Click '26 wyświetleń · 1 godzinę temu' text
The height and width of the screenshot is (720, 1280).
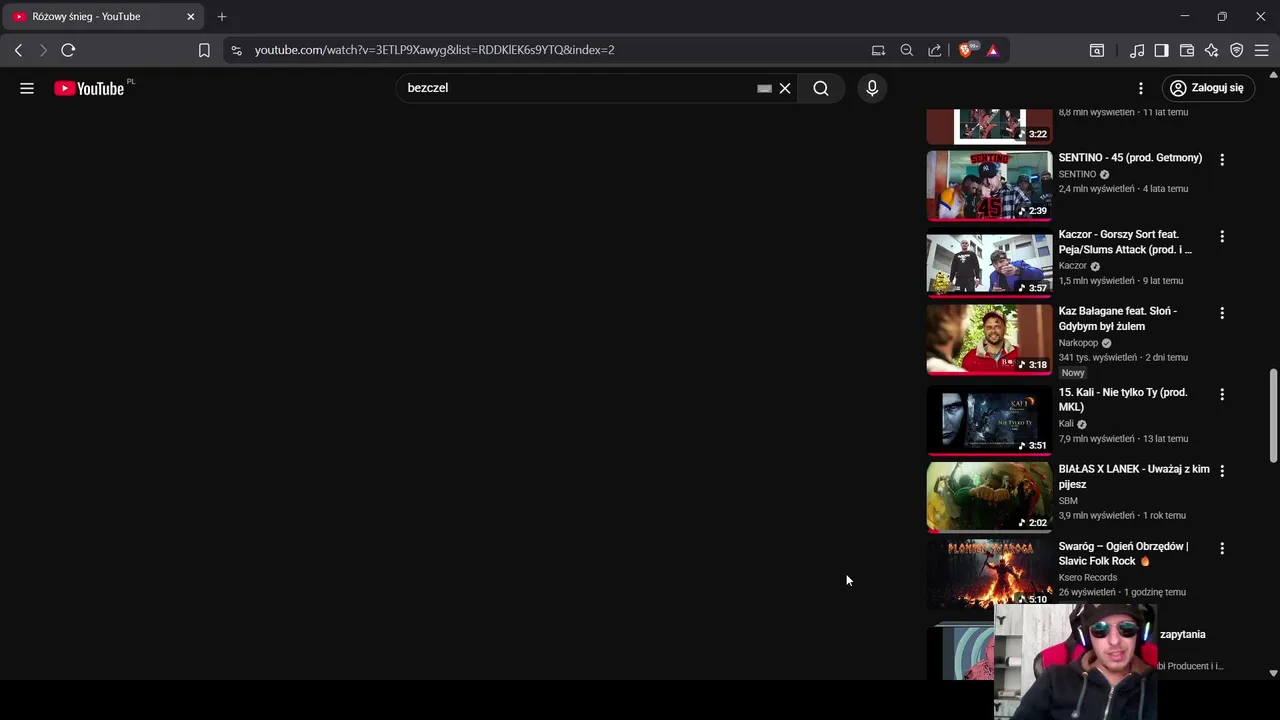point(1122,592)
